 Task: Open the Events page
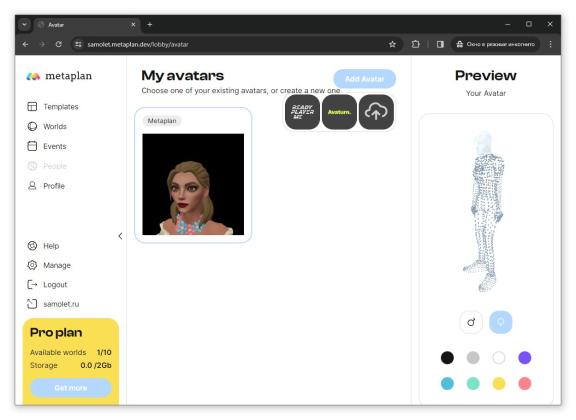[x=47, y=146]
